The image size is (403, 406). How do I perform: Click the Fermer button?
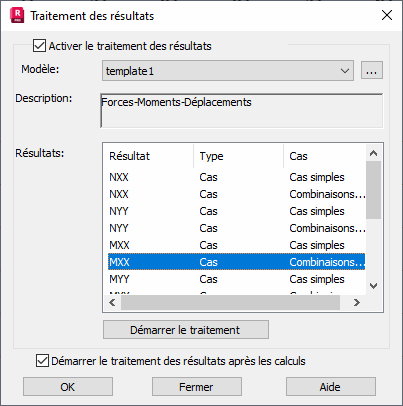click(197, 387)
